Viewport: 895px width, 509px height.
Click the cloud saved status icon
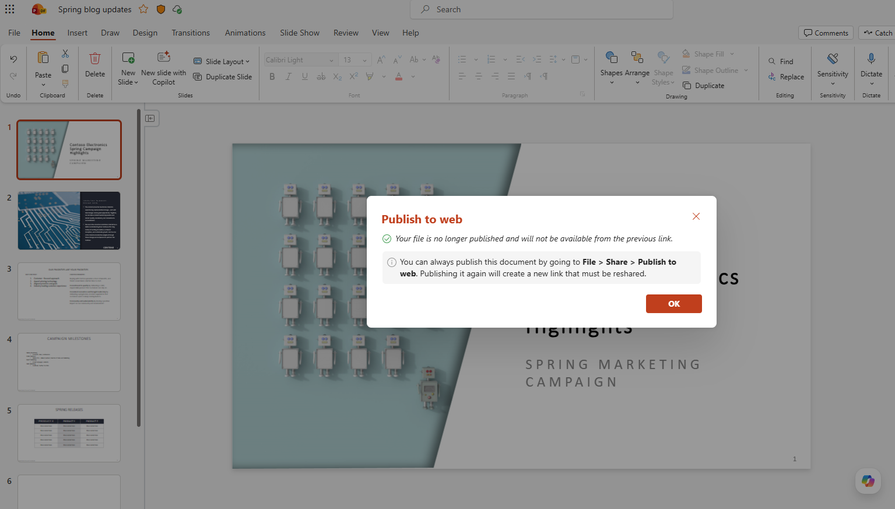[178, 9]
